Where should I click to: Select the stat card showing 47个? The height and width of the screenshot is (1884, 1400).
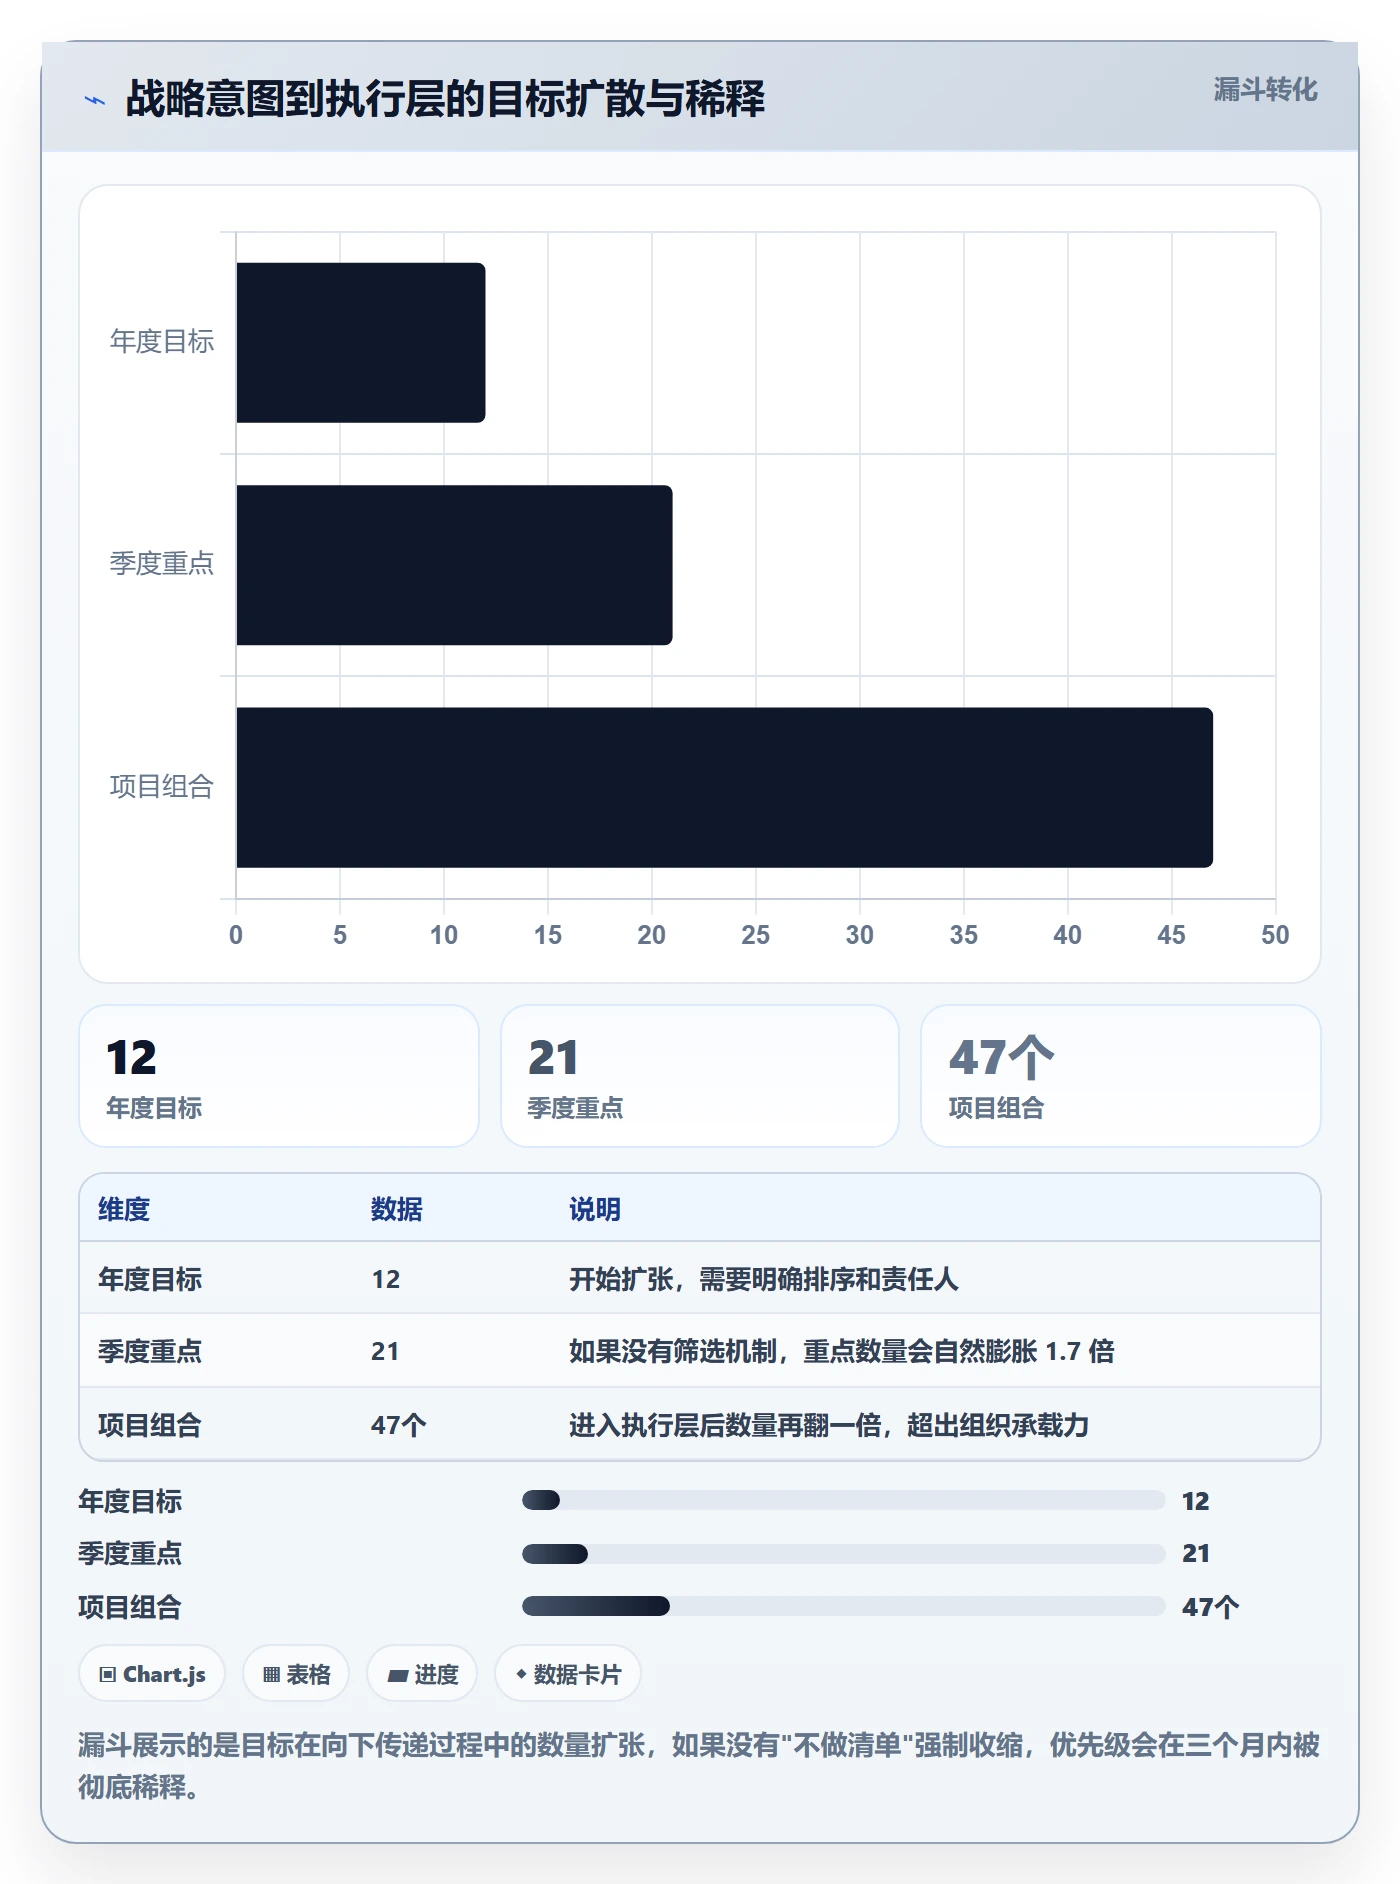pyautogui.click(x=1121, y=1076)
